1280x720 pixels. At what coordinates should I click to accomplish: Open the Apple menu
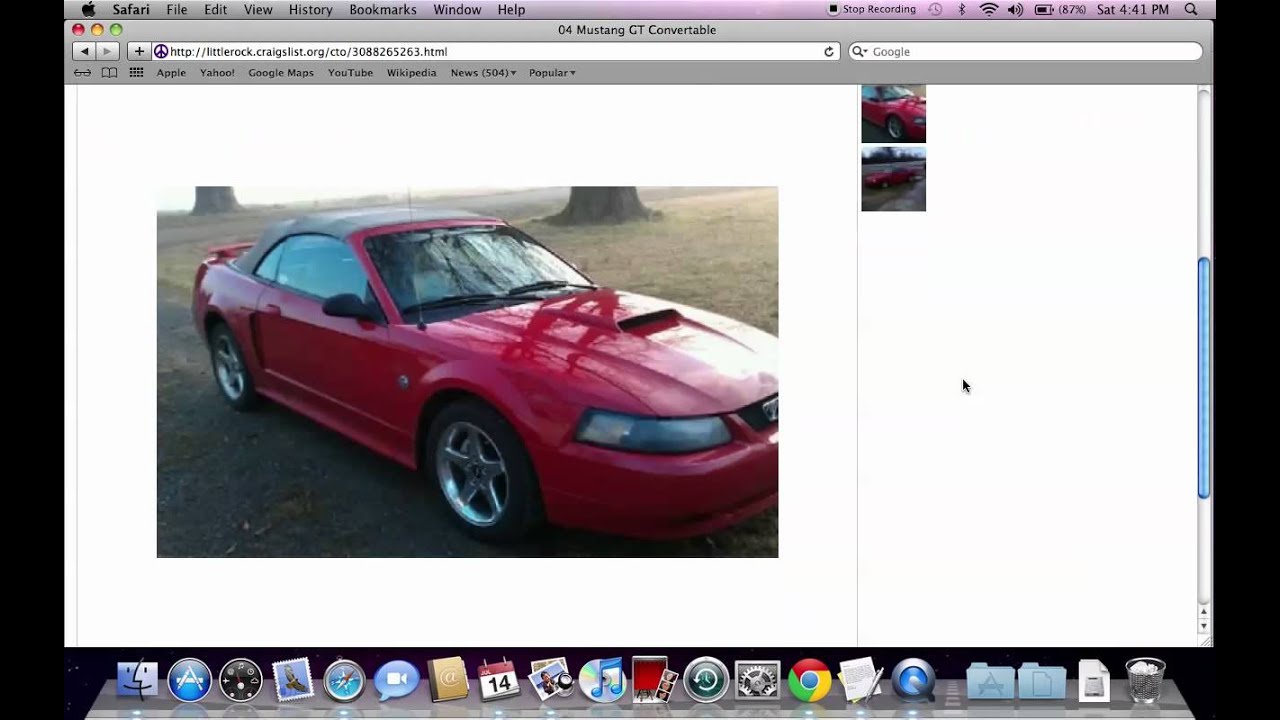click(88, 9)
